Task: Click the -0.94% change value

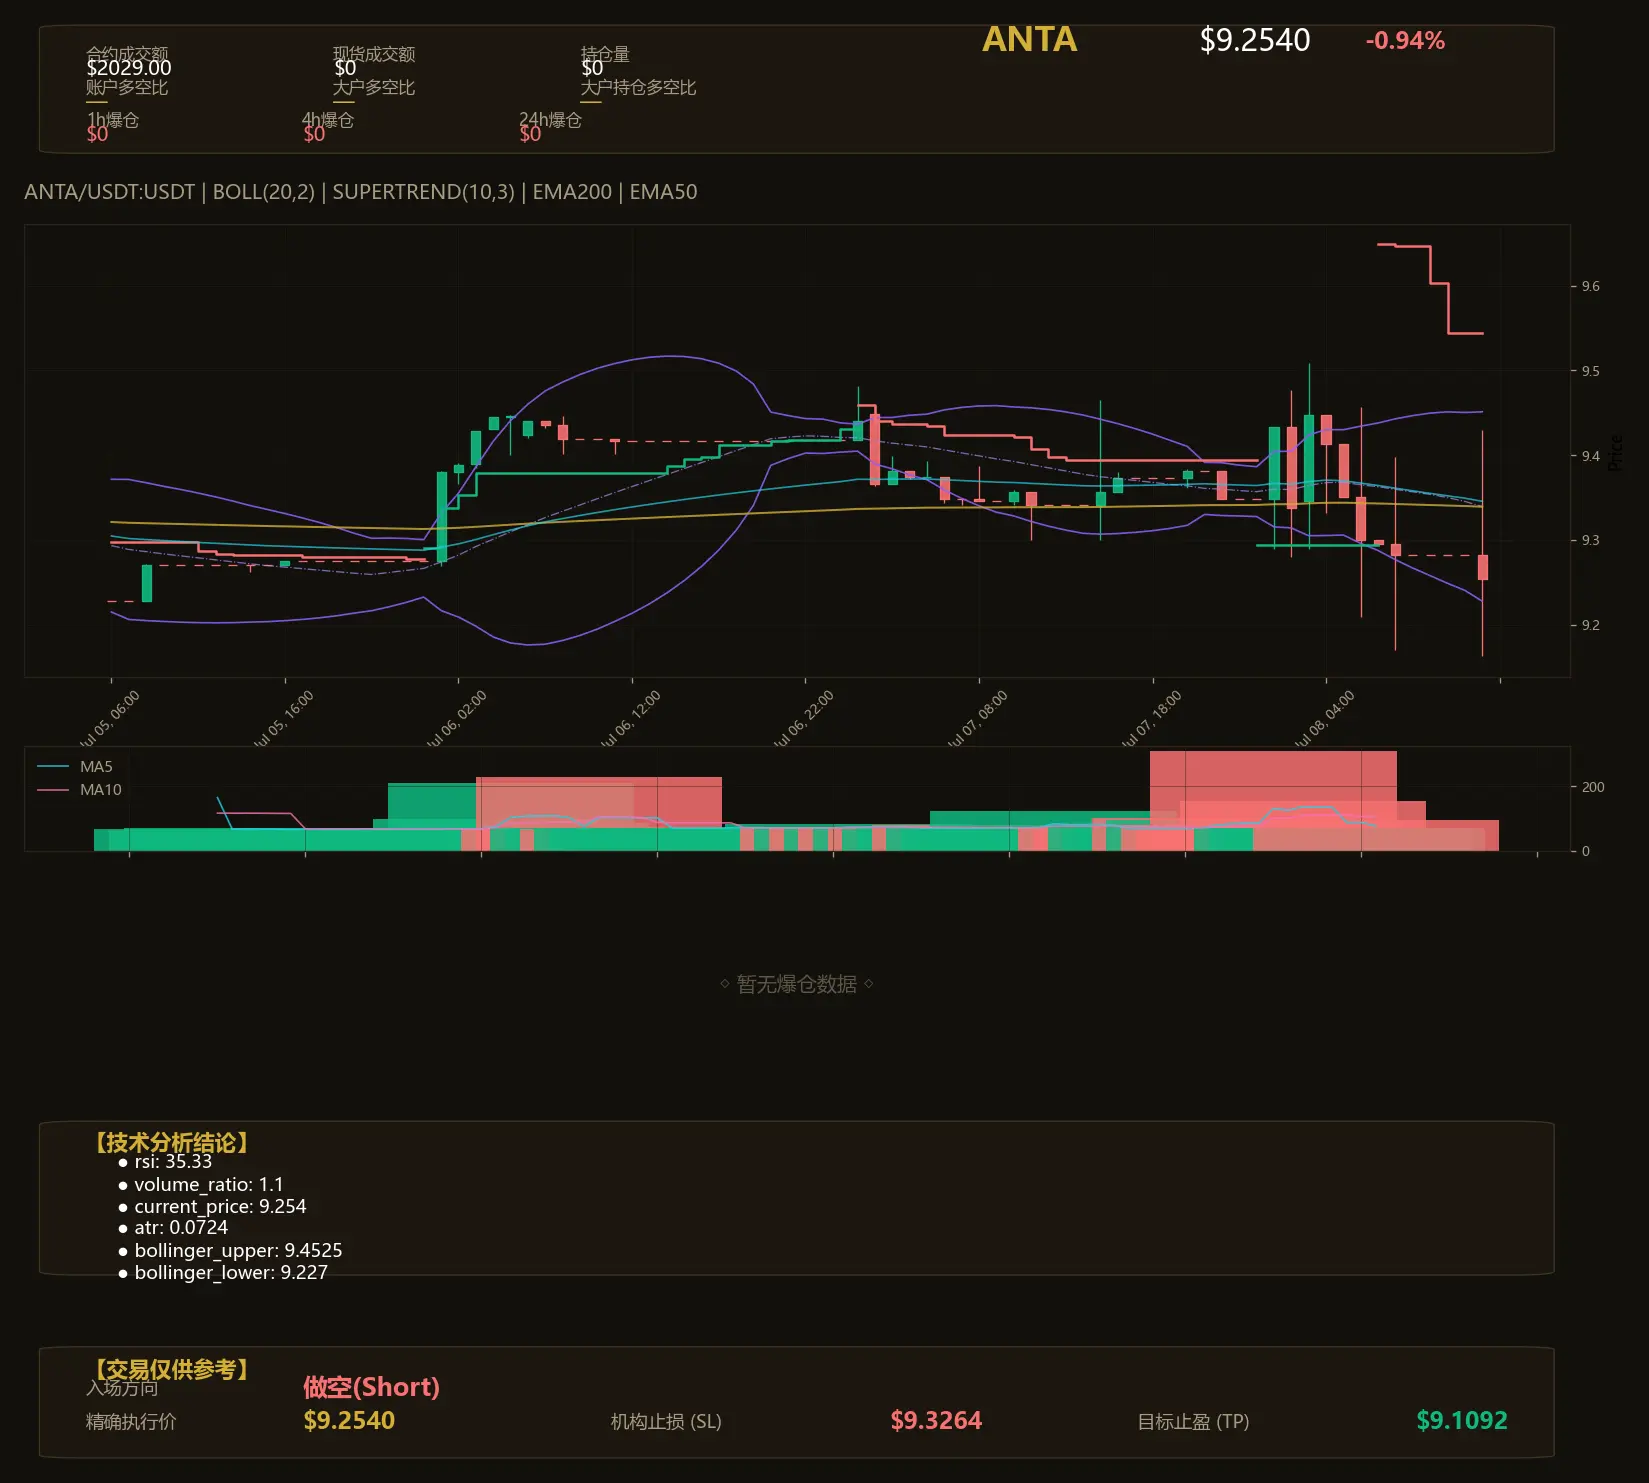Action: [x=1405, y=41]
